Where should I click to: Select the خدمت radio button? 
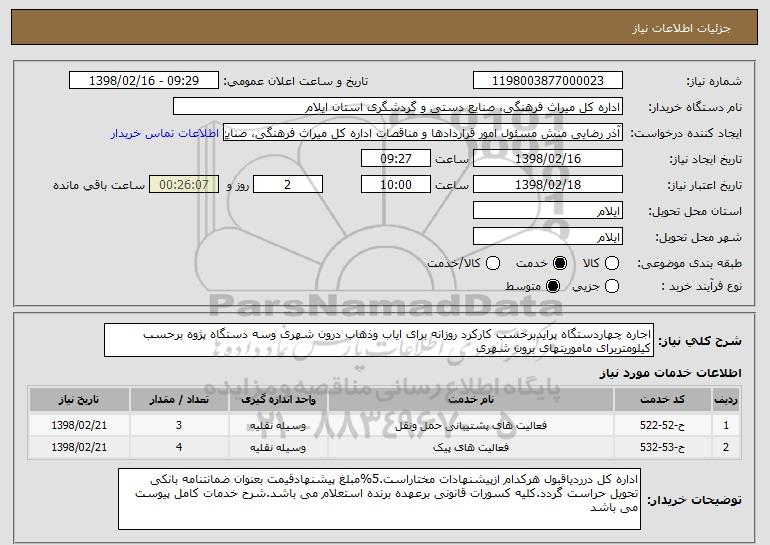click(x=560, y=263)
